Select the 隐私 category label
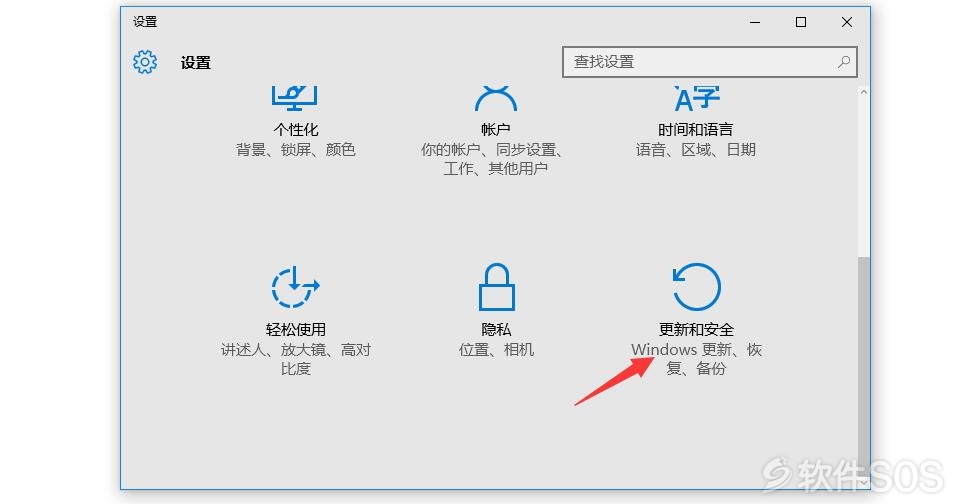The width and height of the screenshot is (958, 504). (496, 330)
